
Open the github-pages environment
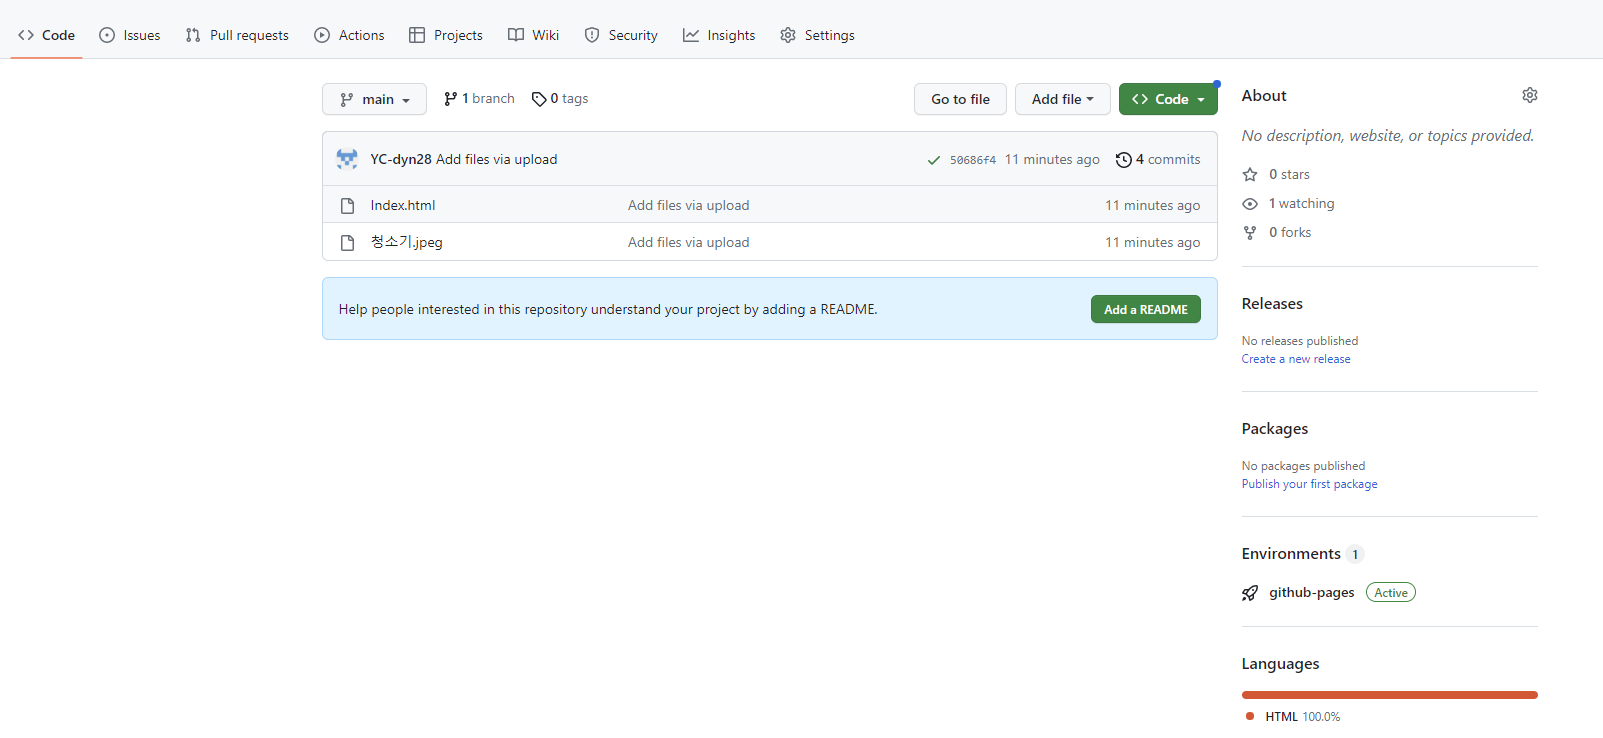pyautogui.click(x=1312, y=593)
